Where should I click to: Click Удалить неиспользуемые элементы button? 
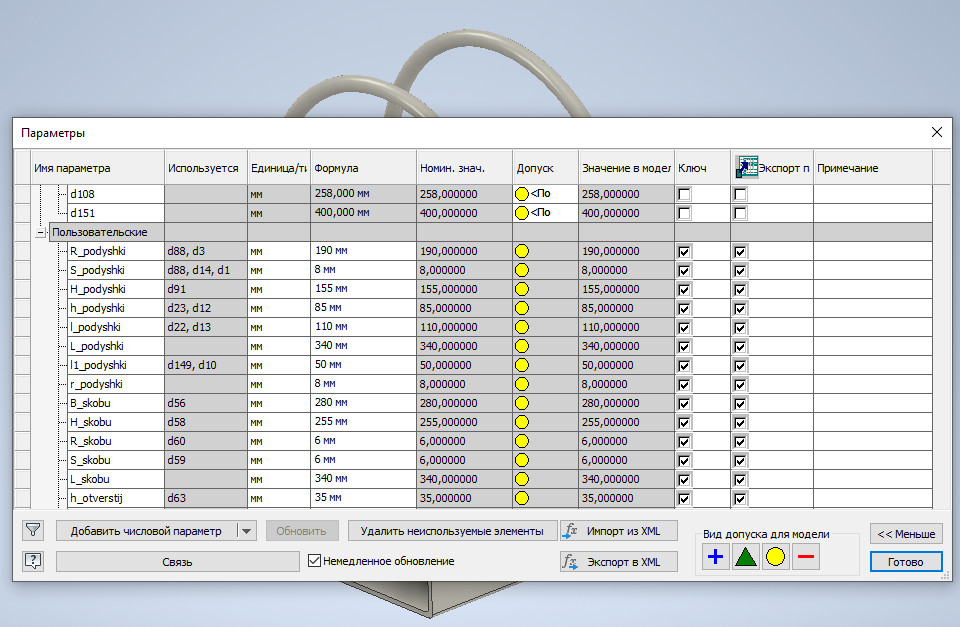451,531
